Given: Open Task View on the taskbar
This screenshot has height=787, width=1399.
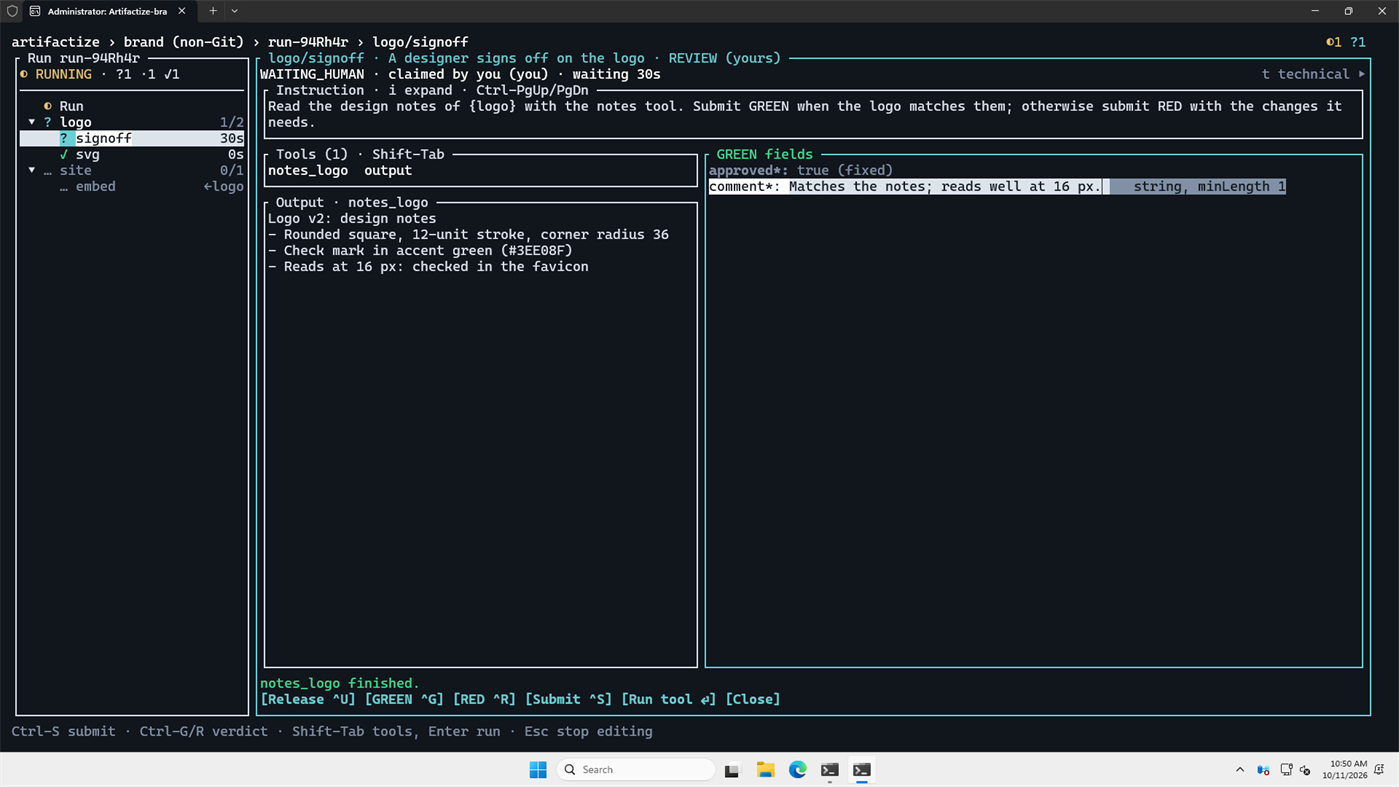Looking at the screenshot, I should 732,769.
